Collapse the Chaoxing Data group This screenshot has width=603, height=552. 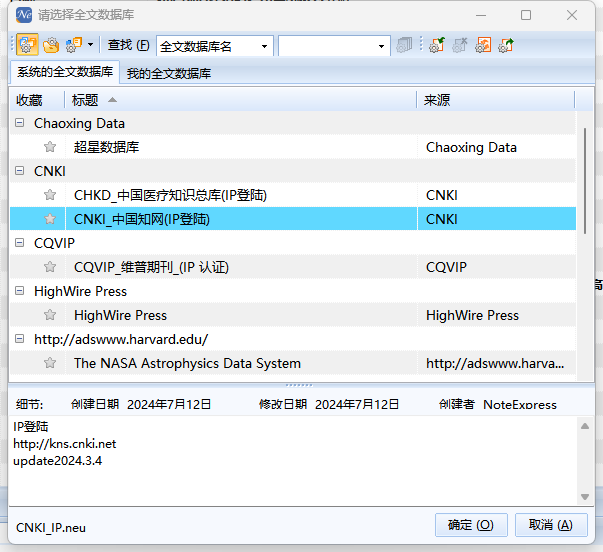coord(19,123)
